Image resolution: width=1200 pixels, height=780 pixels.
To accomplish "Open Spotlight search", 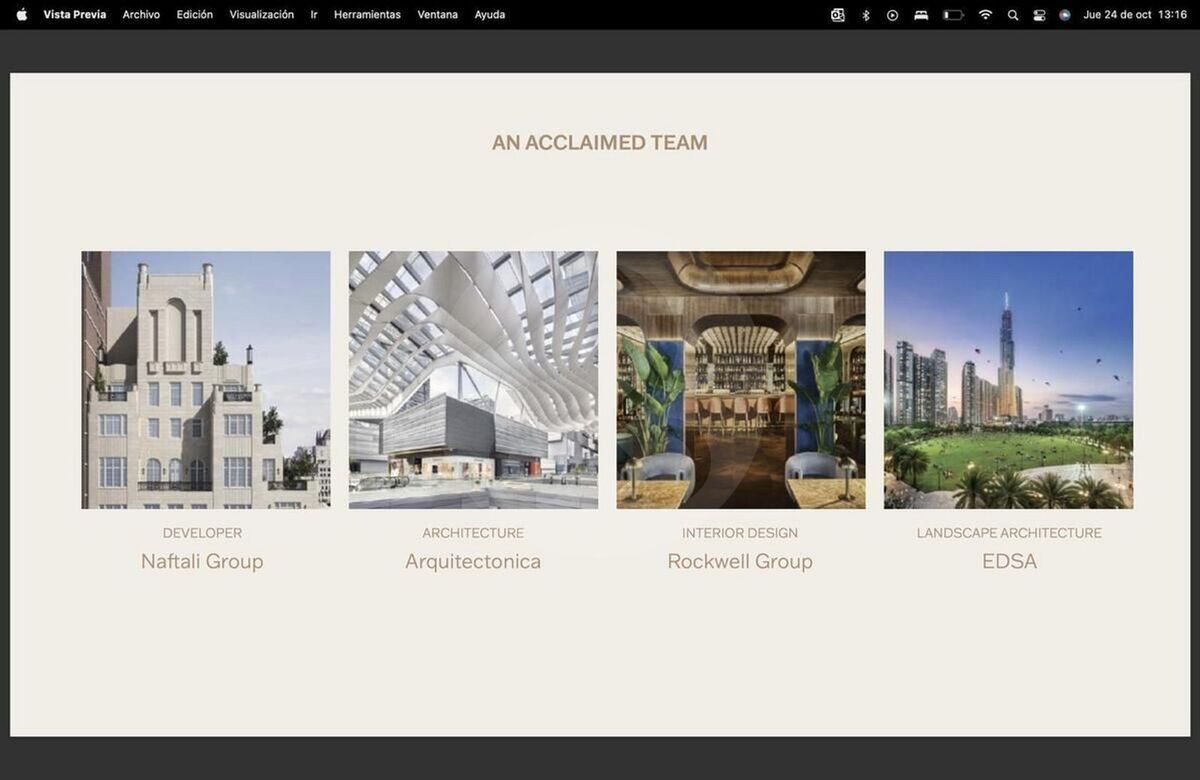I will point(1013,15).
